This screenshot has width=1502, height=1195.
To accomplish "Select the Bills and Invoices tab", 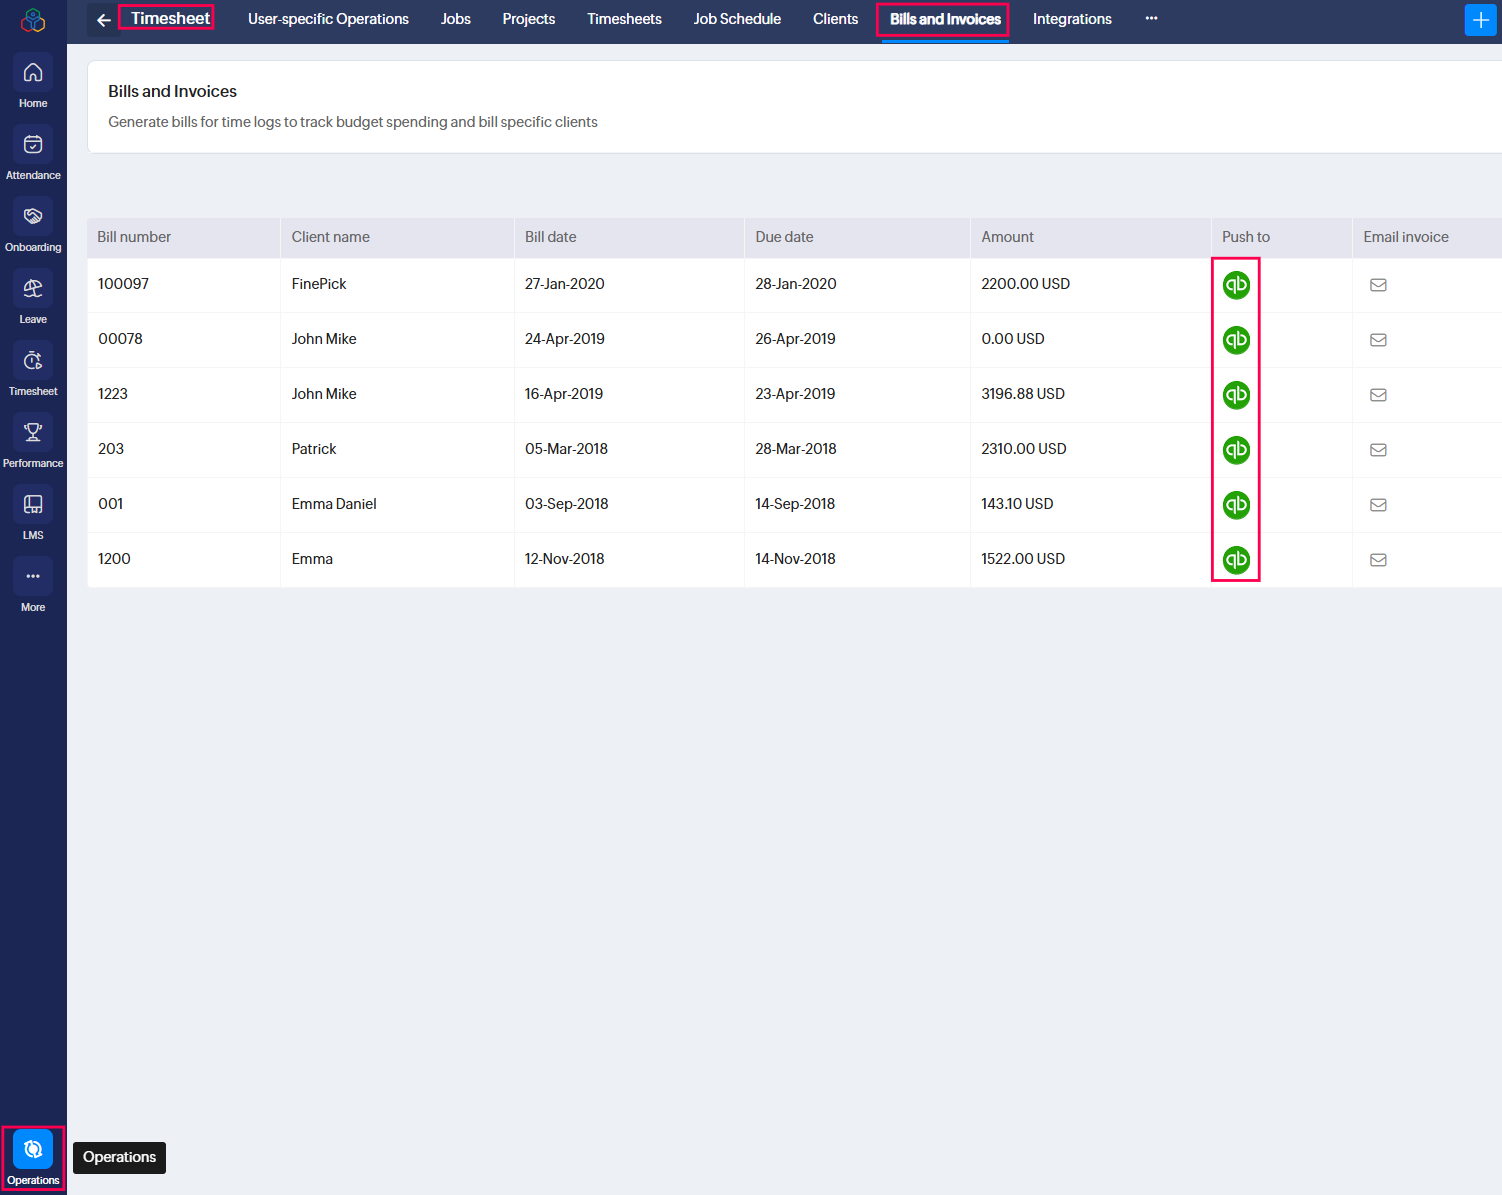I will [x=945, y=19].
